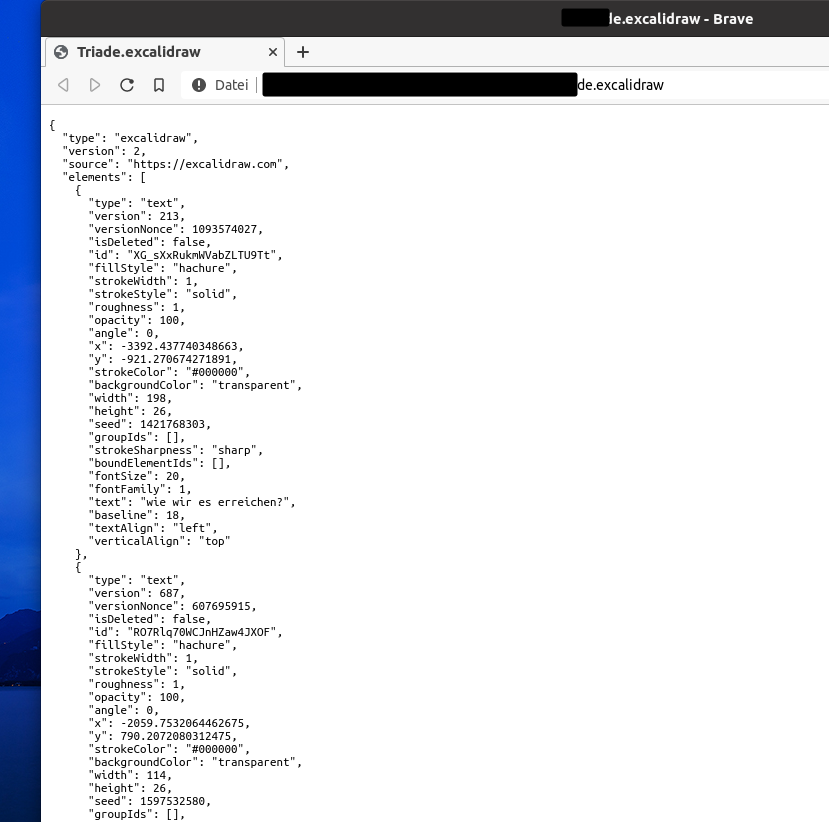Image resolution: width=829 pixels, height=822 pixels.
Task: Click the forward navigation arrow
Action: (95, 85)
